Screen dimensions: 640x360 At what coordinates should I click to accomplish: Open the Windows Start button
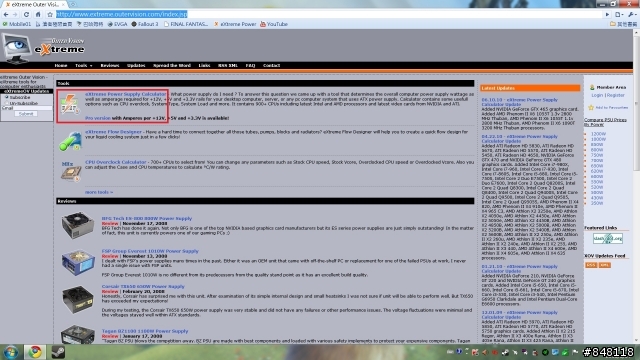pos(11,352)
